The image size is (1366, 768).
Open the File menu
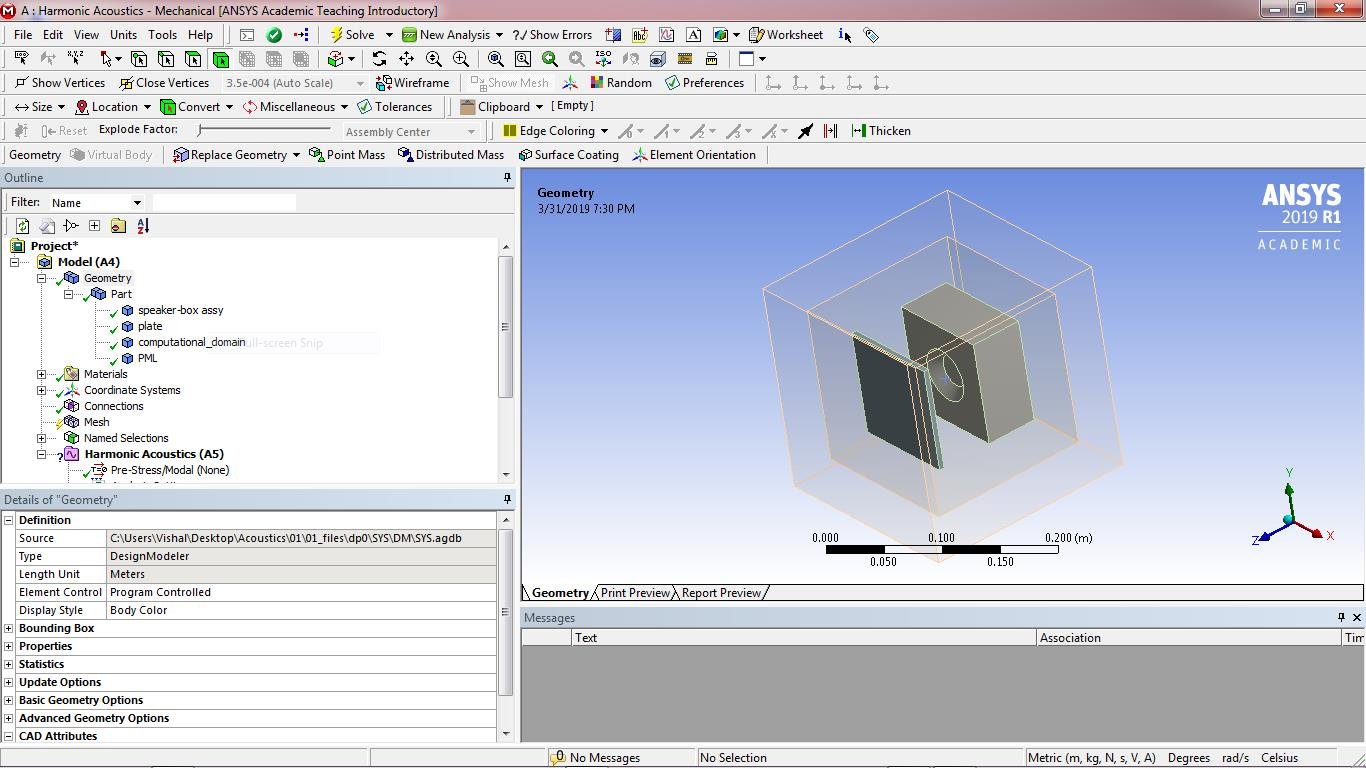[x=22, y=35]
